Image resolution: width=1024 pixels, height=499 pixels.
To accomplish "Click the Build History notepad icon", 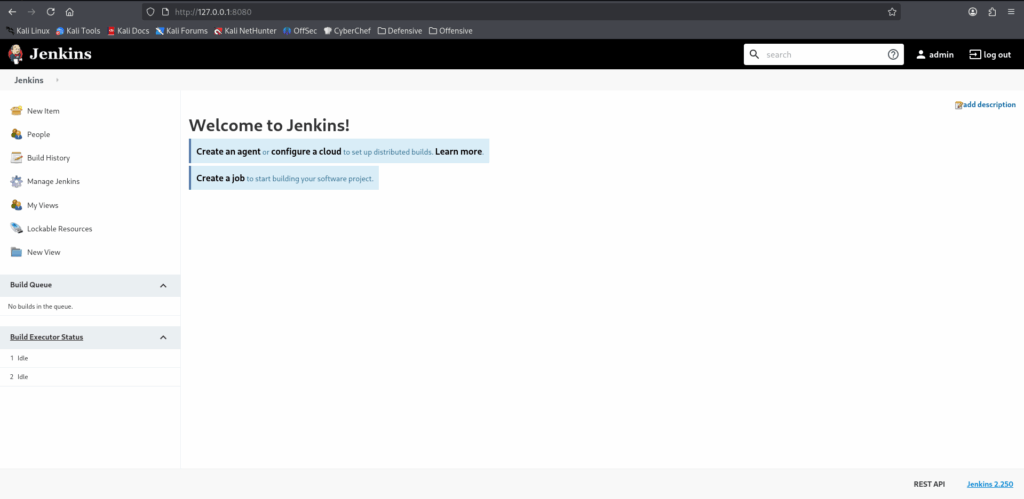I will coord(16,158).
